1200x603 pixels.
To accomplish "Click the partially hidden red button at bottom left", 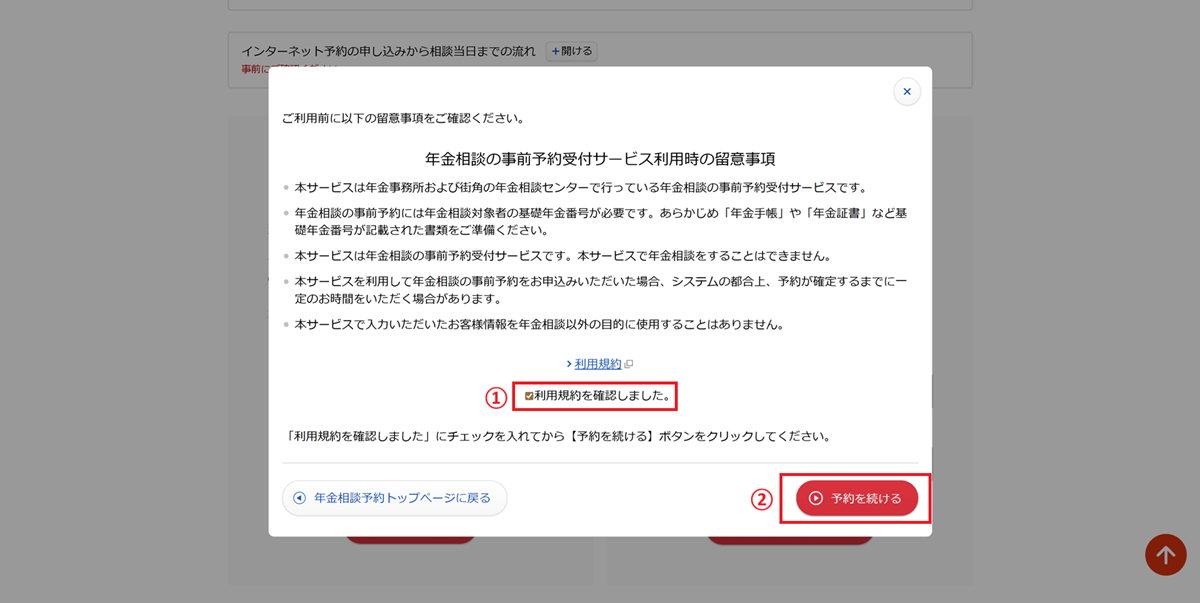I will (410, 540).
